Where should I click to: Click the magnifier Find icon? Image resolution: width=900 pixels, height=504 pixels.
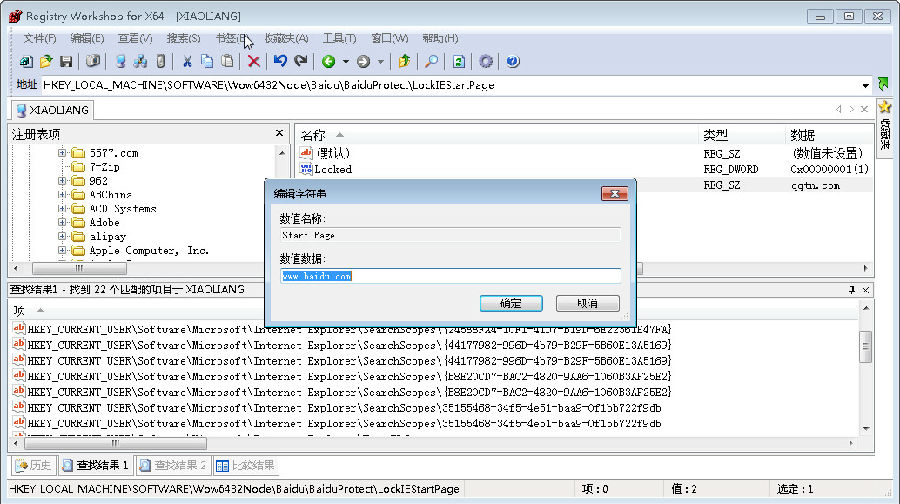point(432,61)
